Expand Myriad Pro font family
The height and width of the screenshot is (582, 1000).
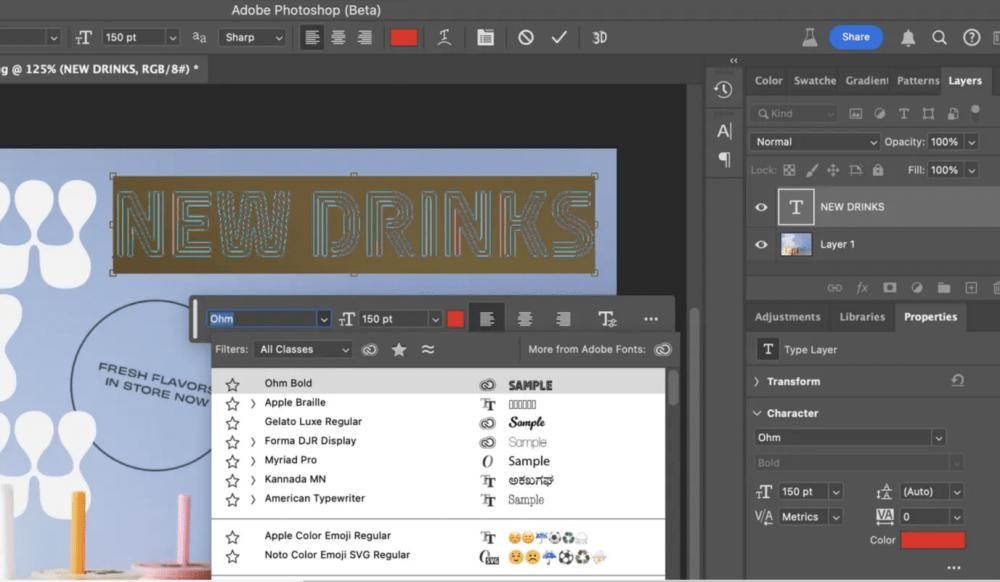pyautogui.click(x=253, y=461)
